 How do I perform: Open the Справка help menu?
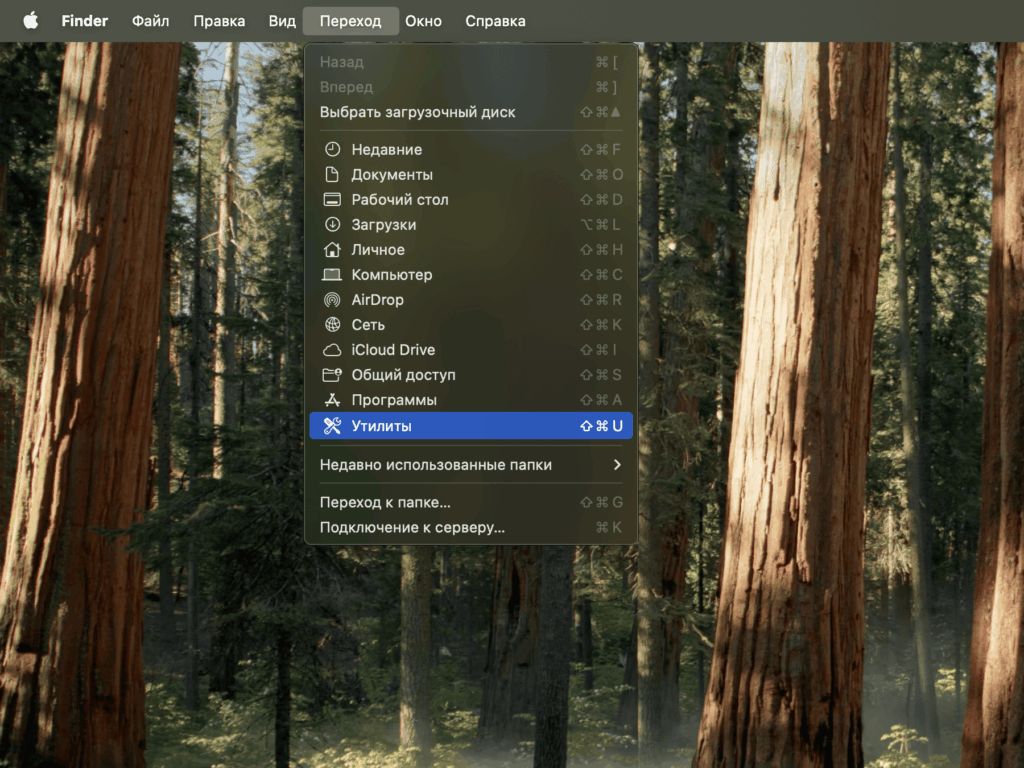[495, 21]
